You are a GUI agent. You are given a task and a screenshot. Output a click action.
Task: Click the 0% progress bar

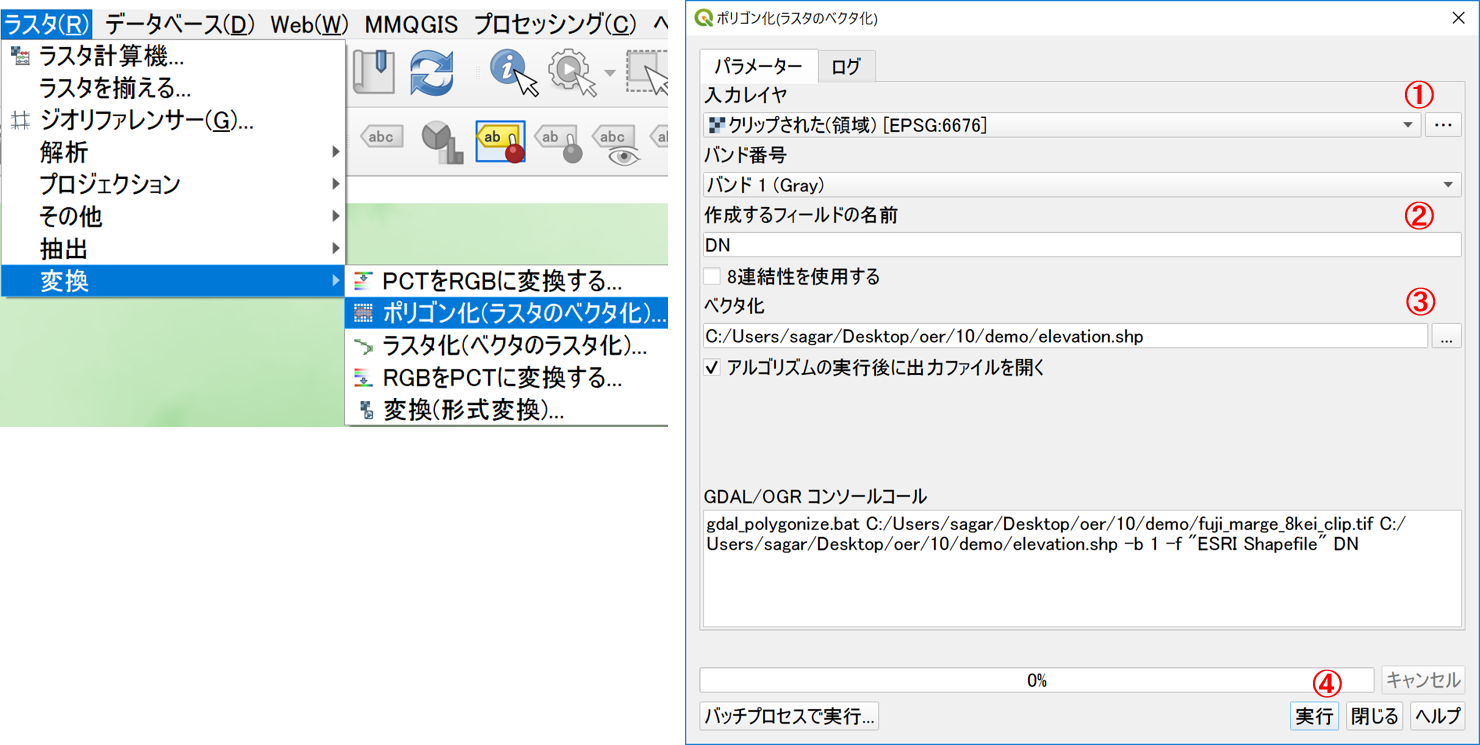1036,680
